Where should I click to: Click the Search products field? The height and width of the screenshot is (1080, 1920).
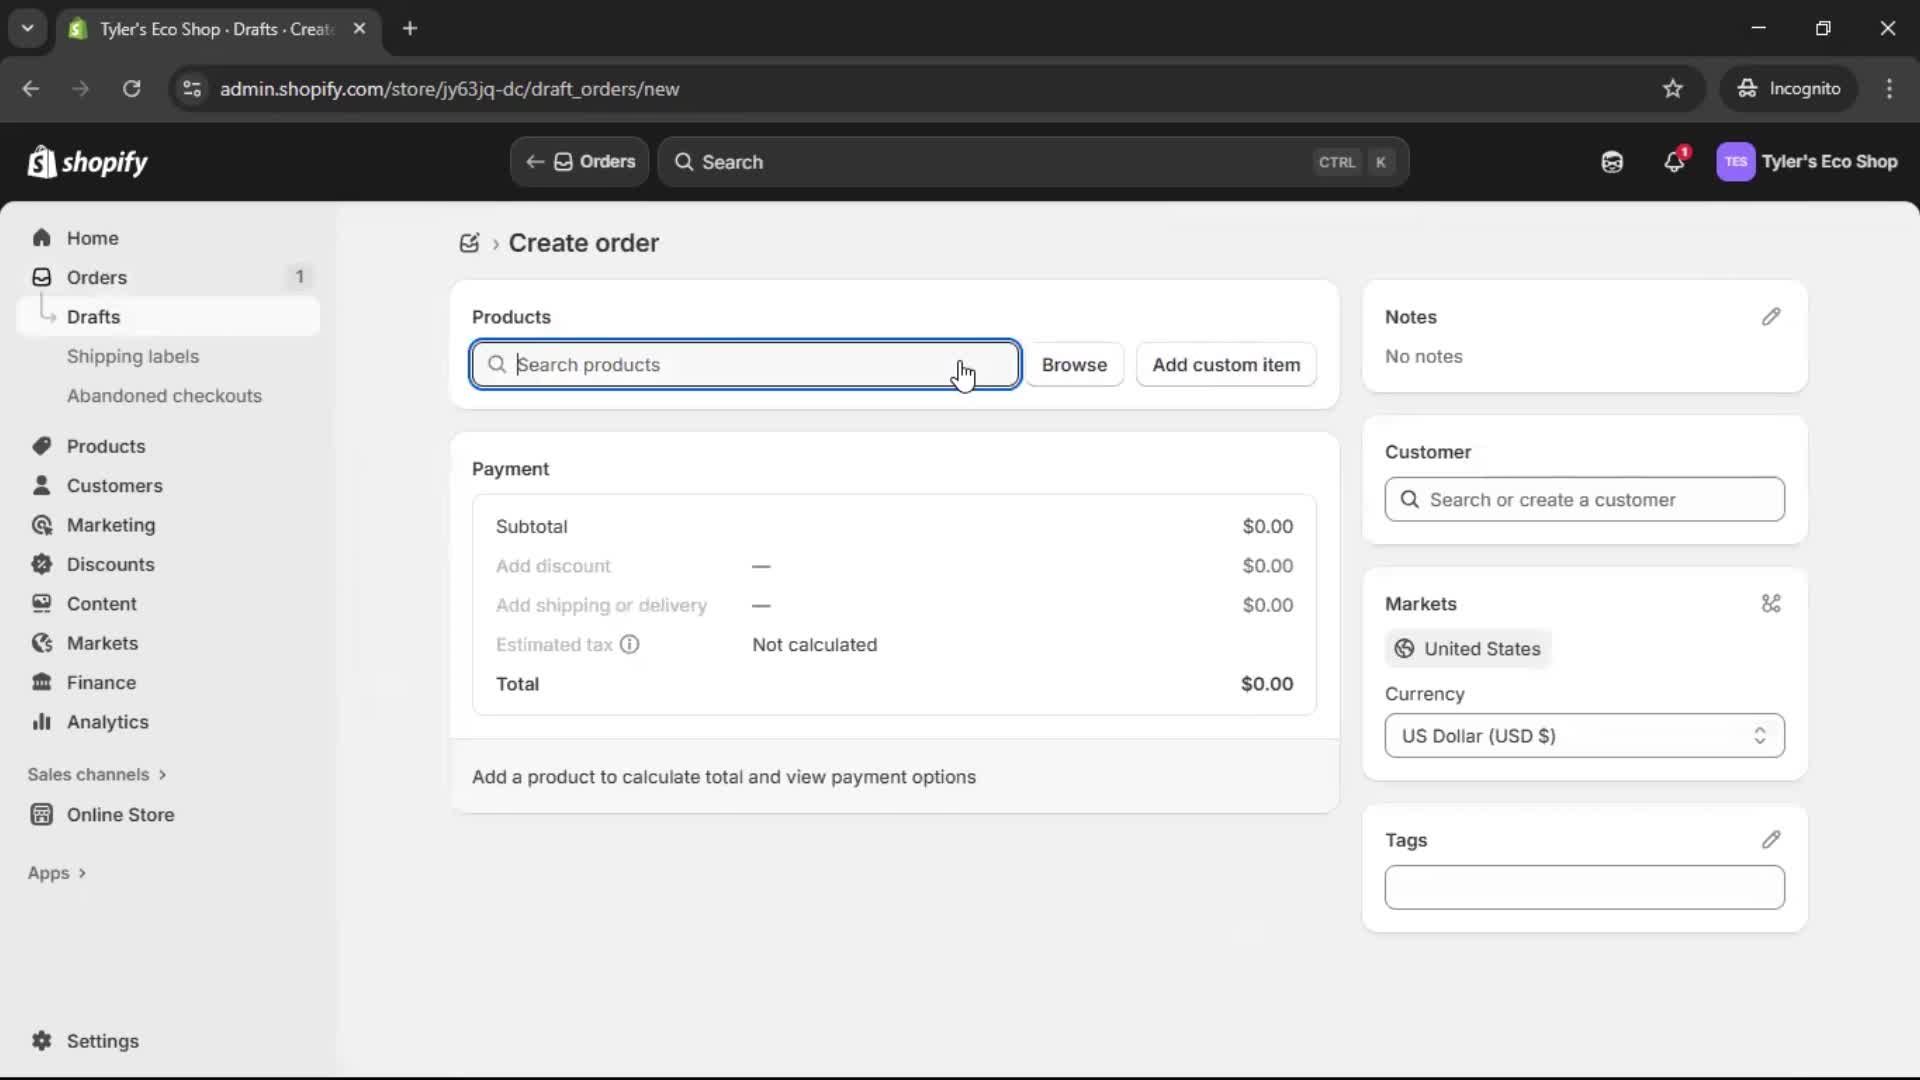[745, 364]
